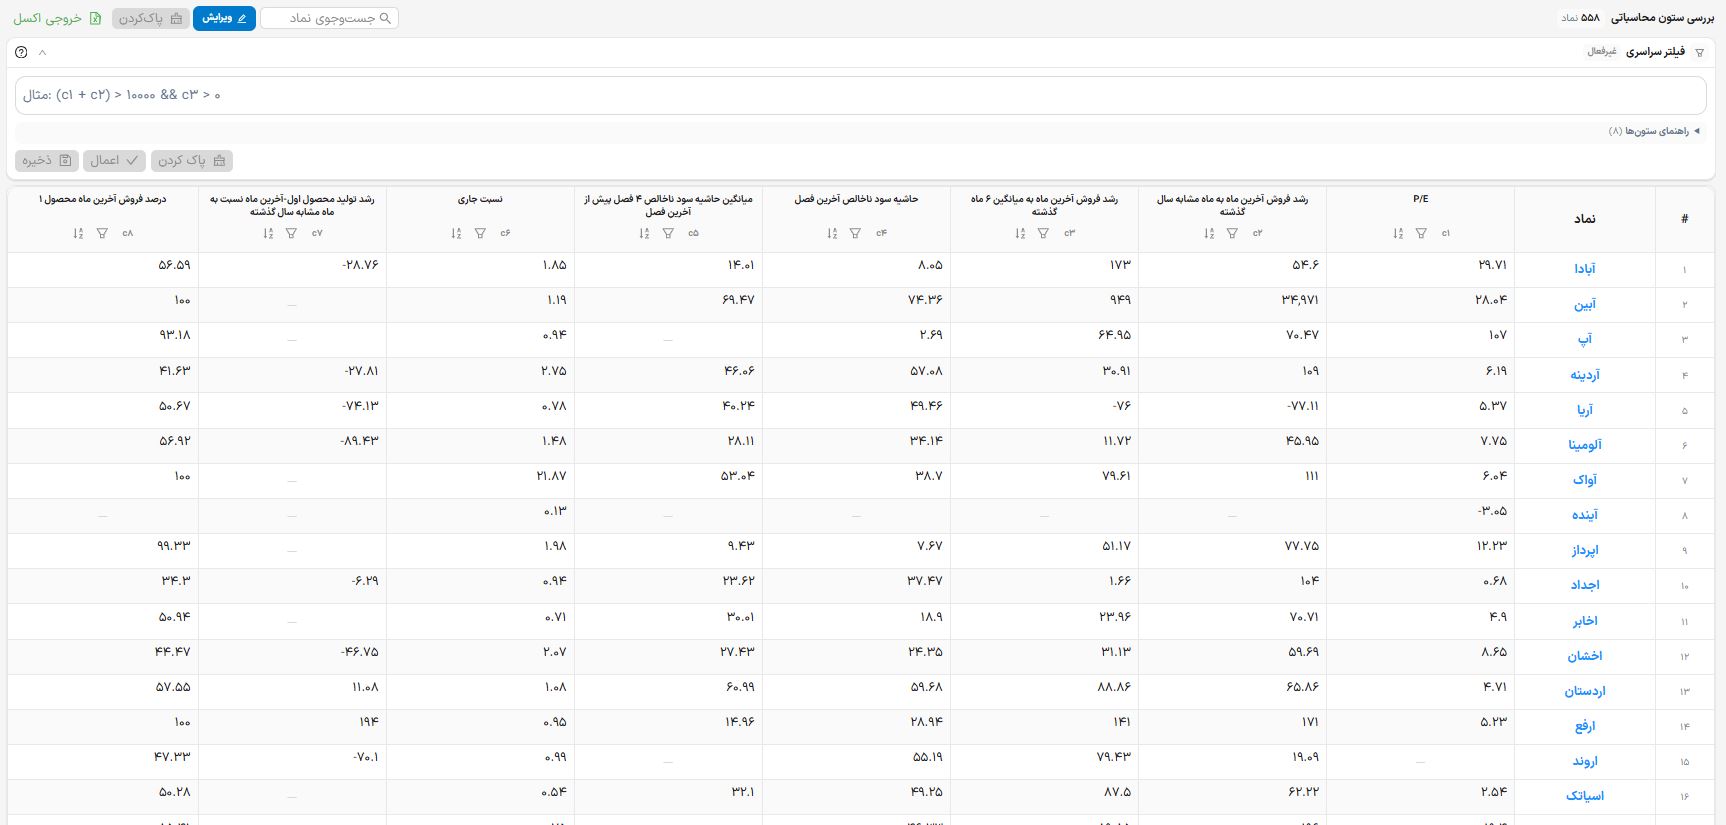Open symbol اسیاتک
The width and height of the screenshot is (1726, 825).
point(1585,796)
